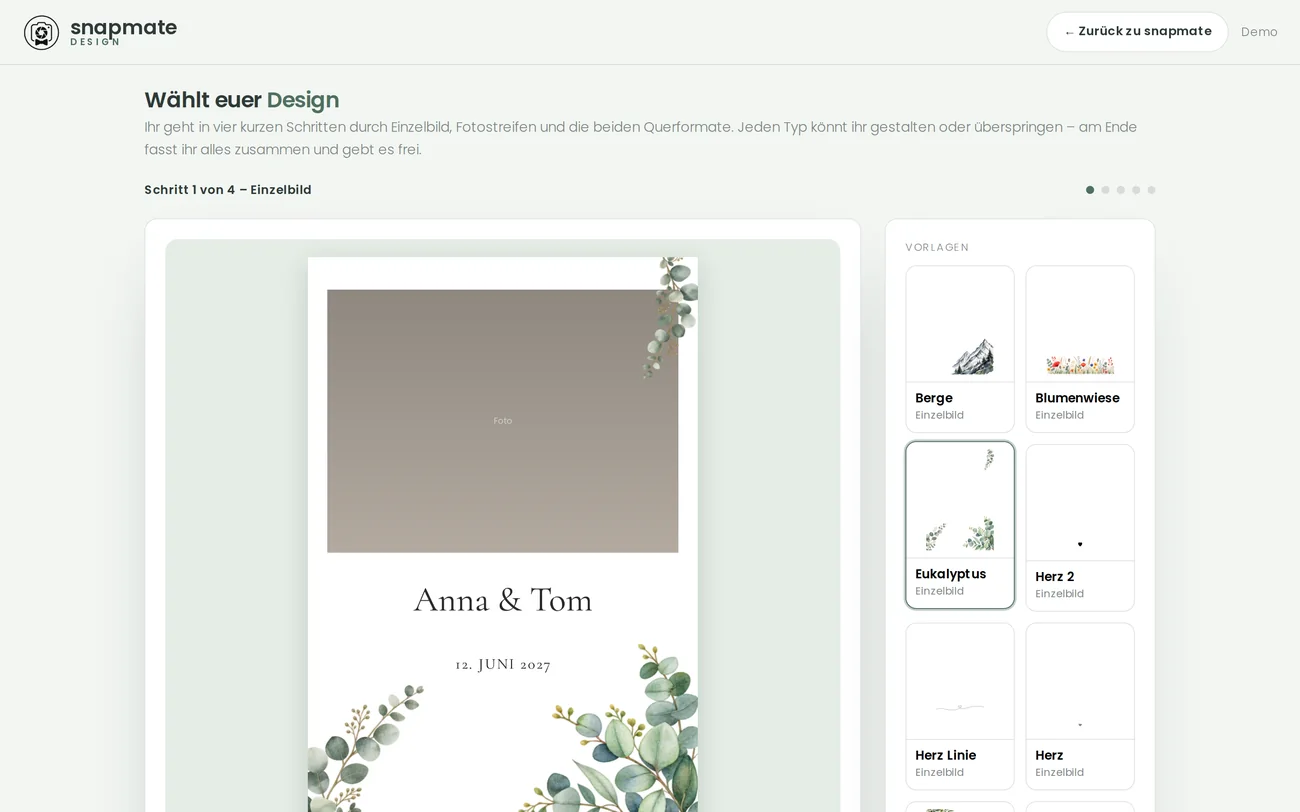Go back via Zurück zu snapmate button
This screenshot has height=812, width=1300.
(1137, 32)
